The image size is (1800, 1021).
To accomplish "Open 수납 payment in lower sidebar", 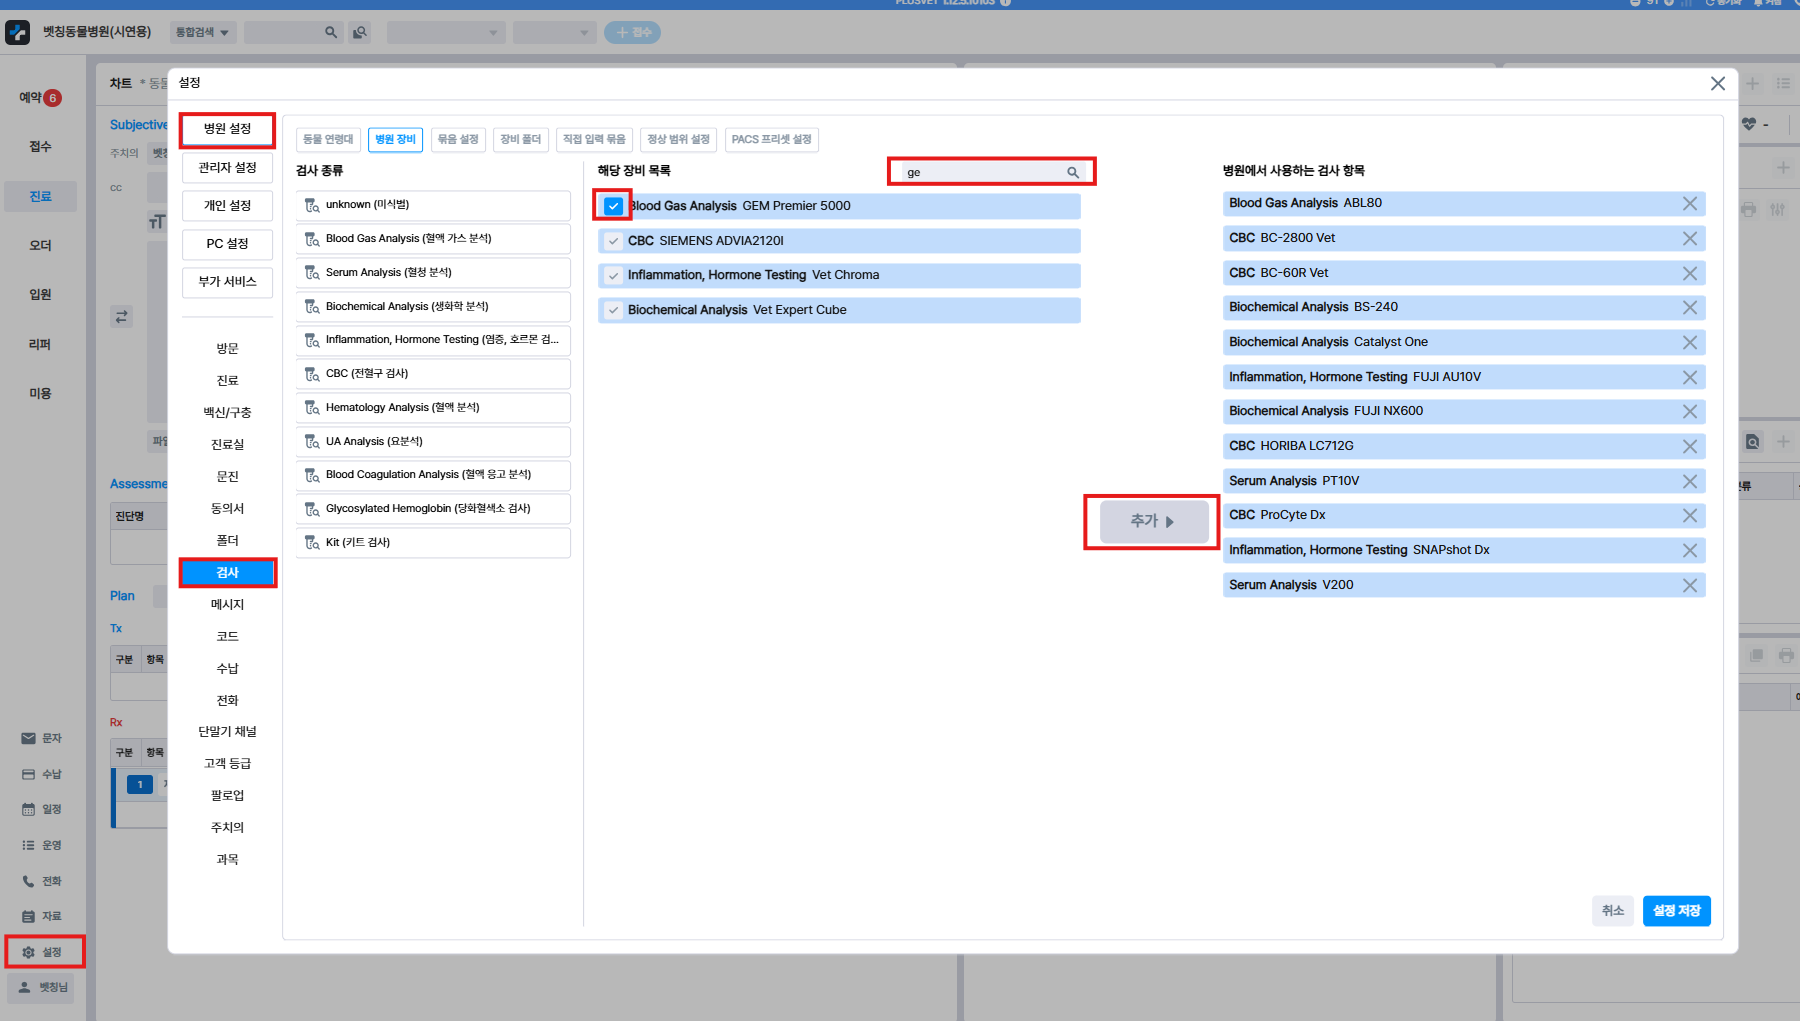I will tap(42, 774).
